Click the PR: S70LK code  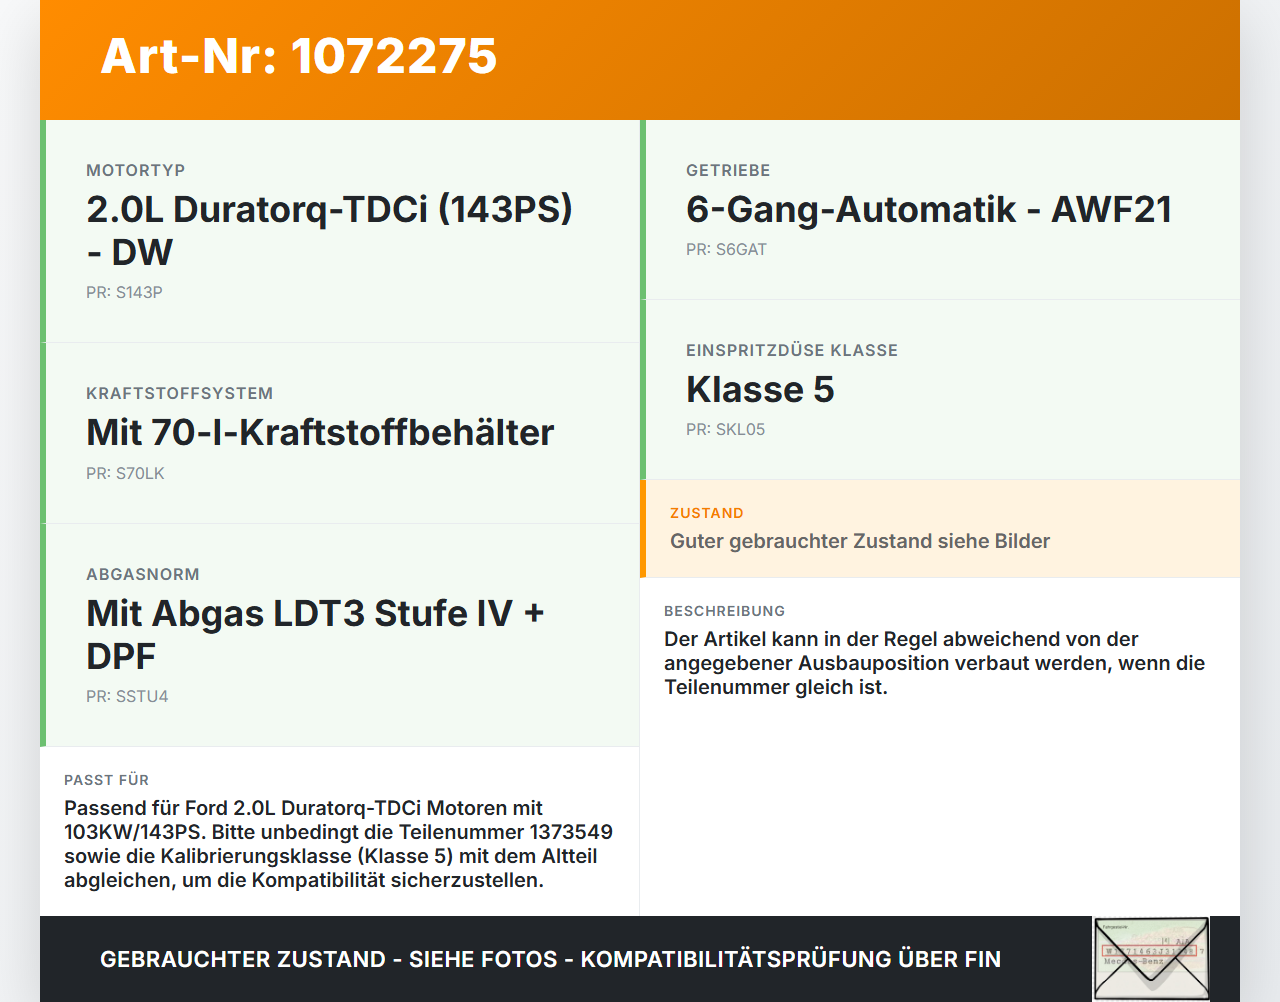(125, 474)
